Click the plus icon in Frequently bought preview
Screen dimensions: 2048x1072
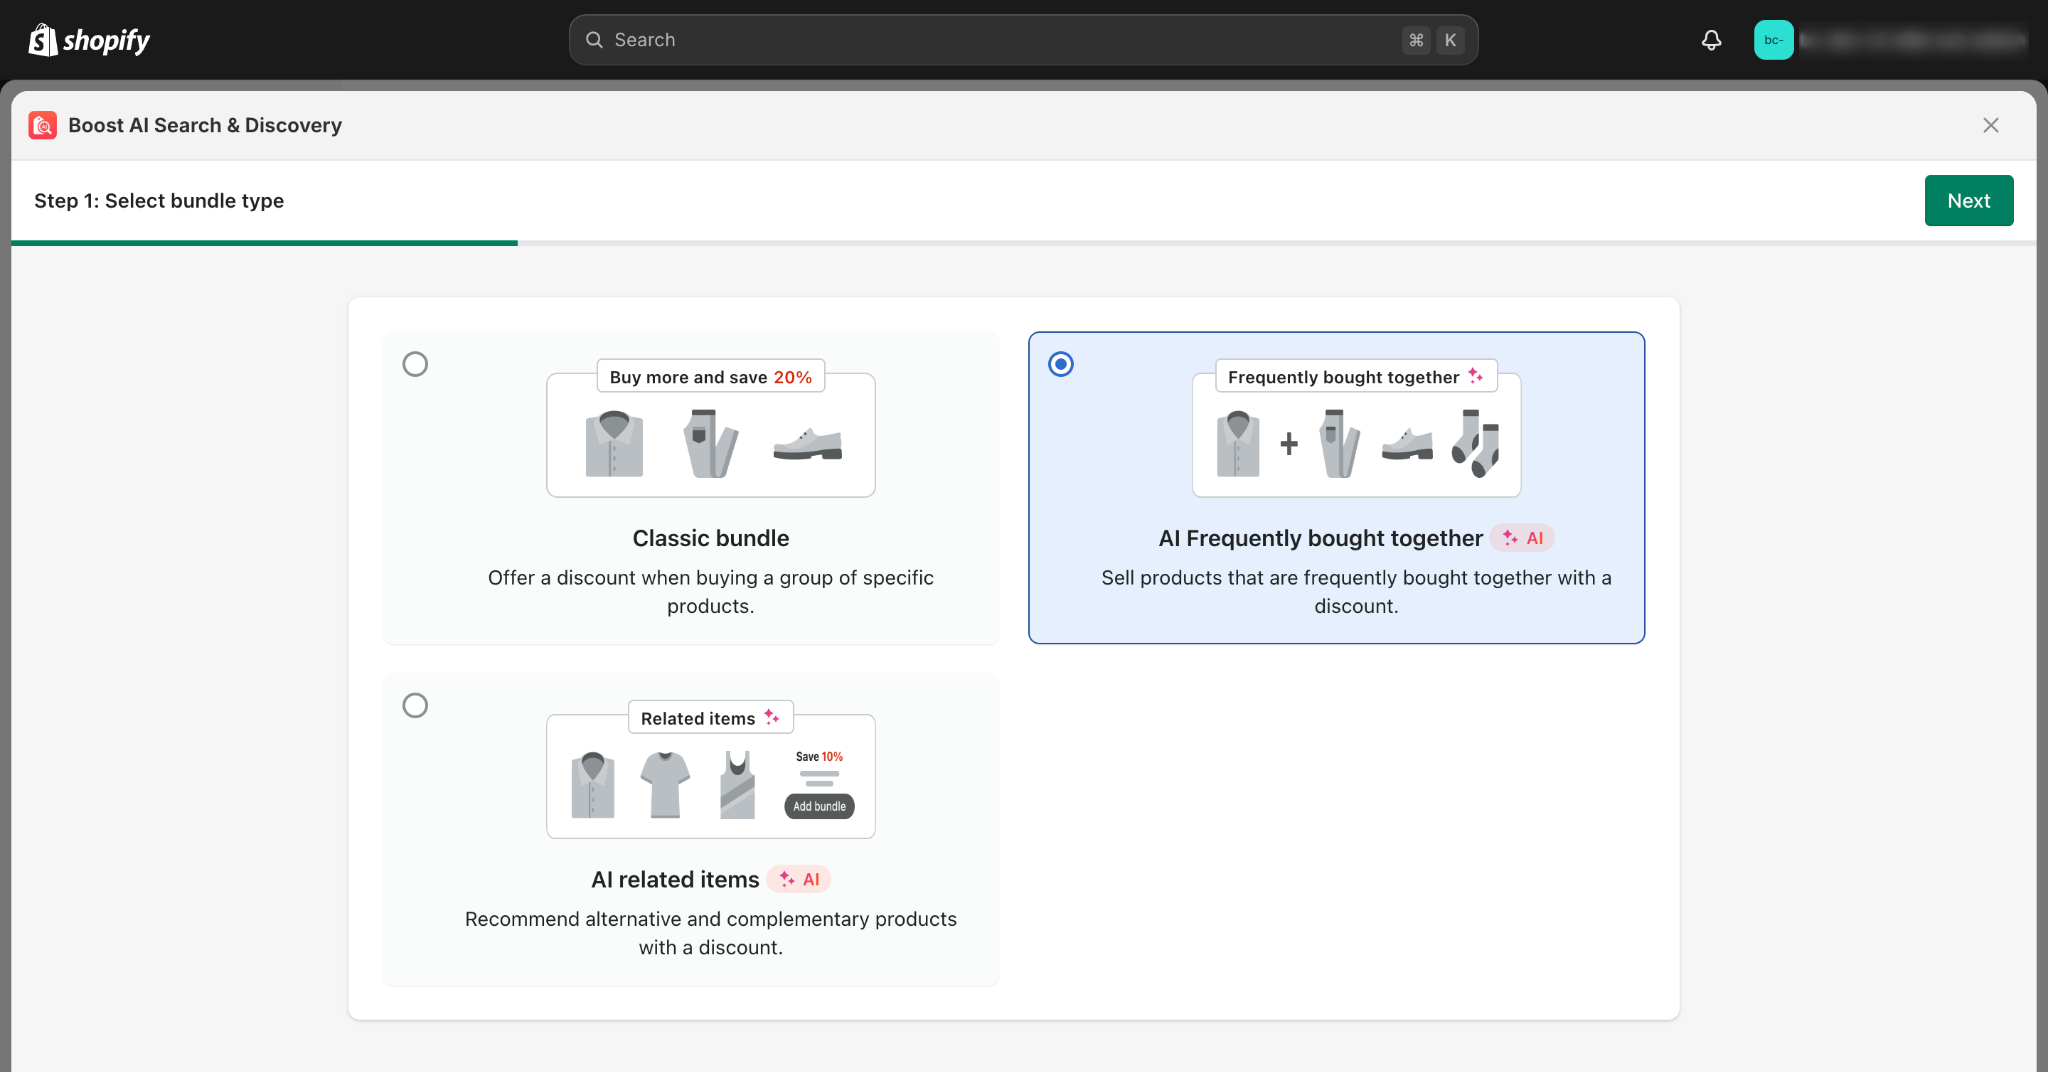click(1289, 443)
